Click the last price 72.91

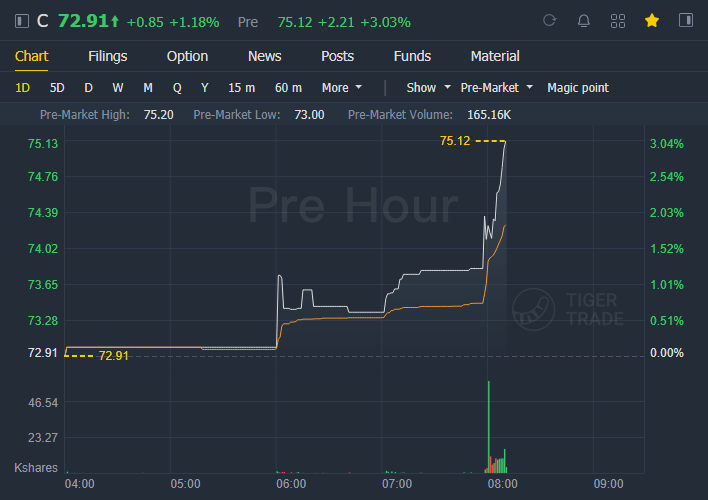pos(83,21)
